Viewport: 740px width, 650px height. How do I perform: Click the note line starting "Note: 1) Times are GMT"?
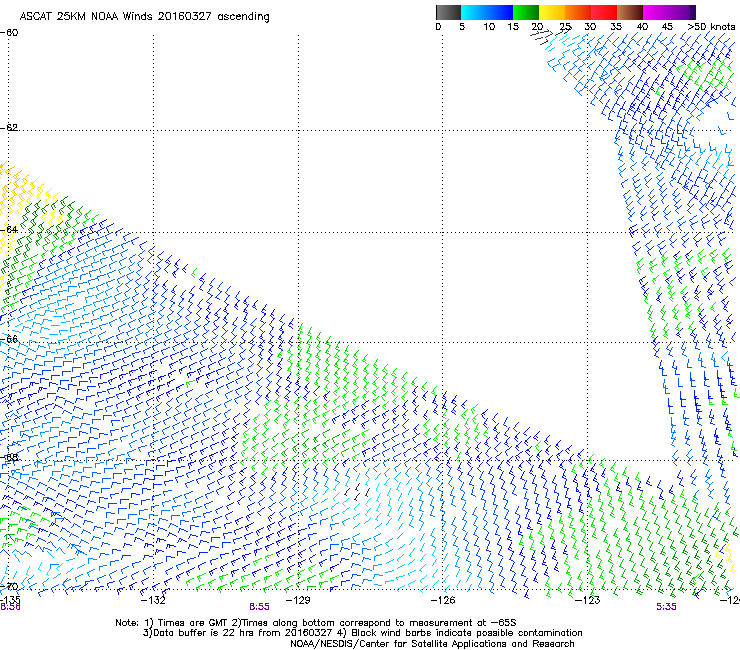(x=316, y=623)
